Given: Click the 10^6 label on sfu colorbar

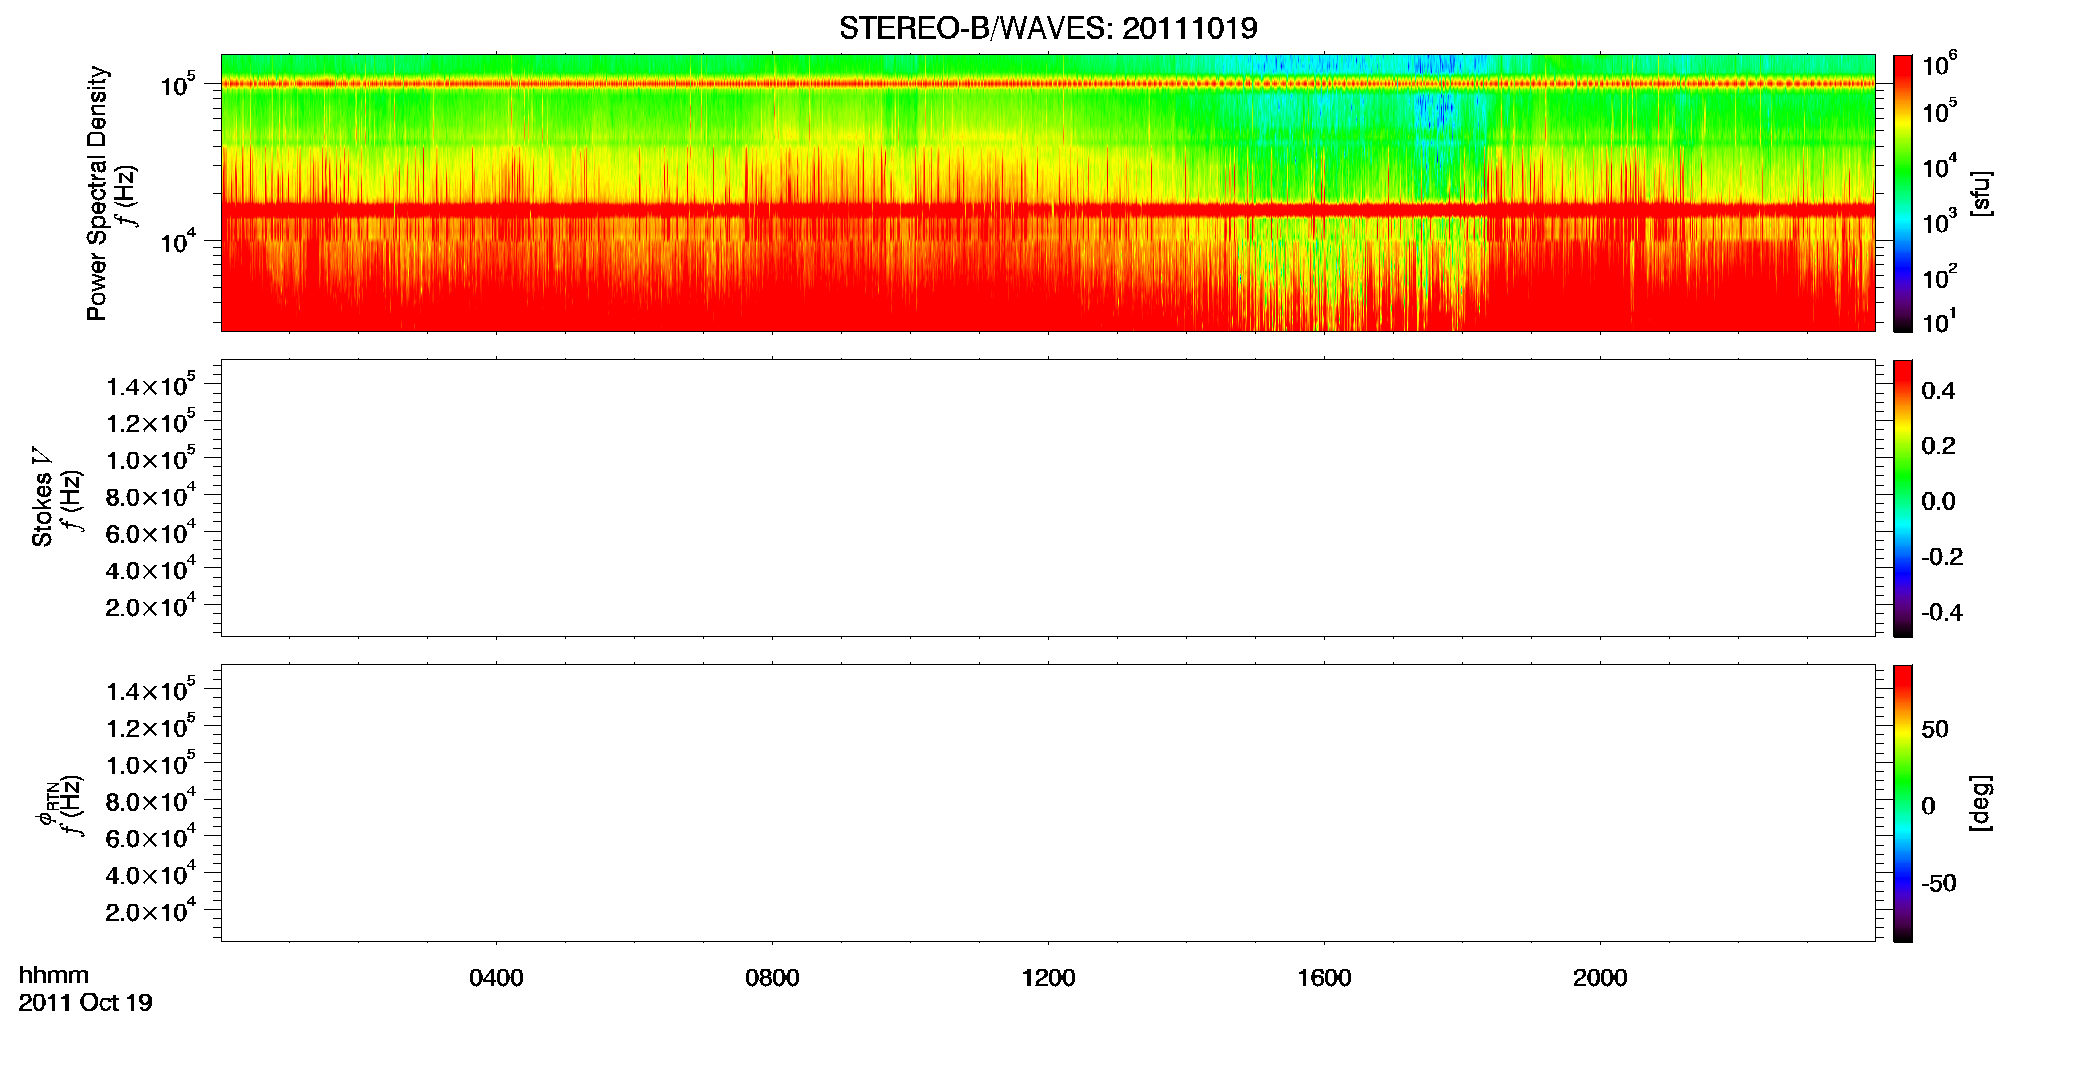Looking at the screenshot, I should (x=1939, y=62).
